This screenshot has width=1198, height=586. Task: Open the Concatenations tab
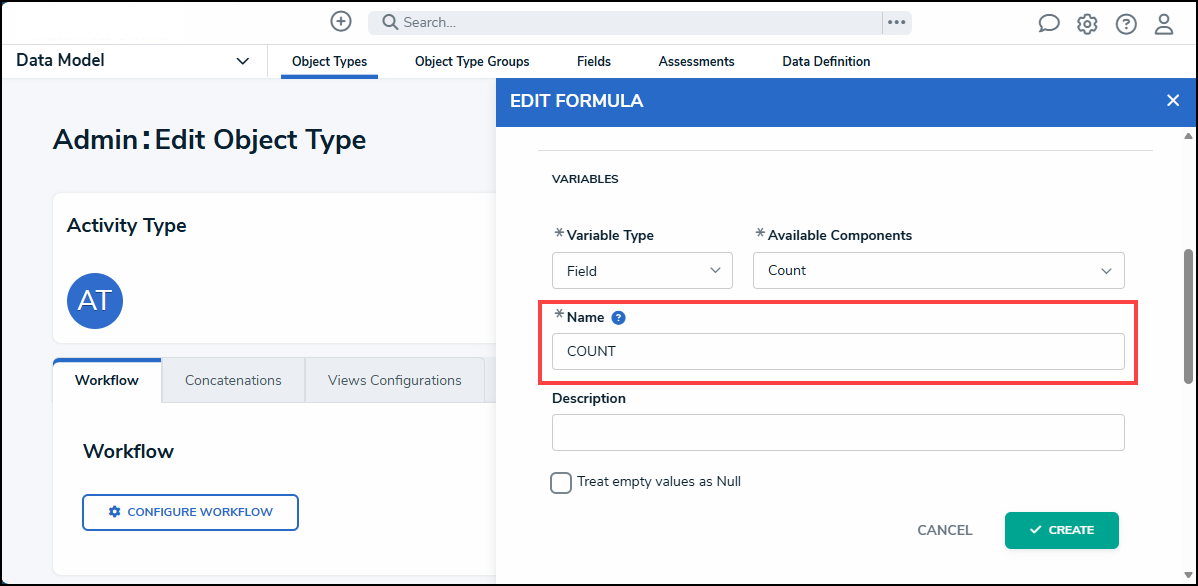click(233, 380)
